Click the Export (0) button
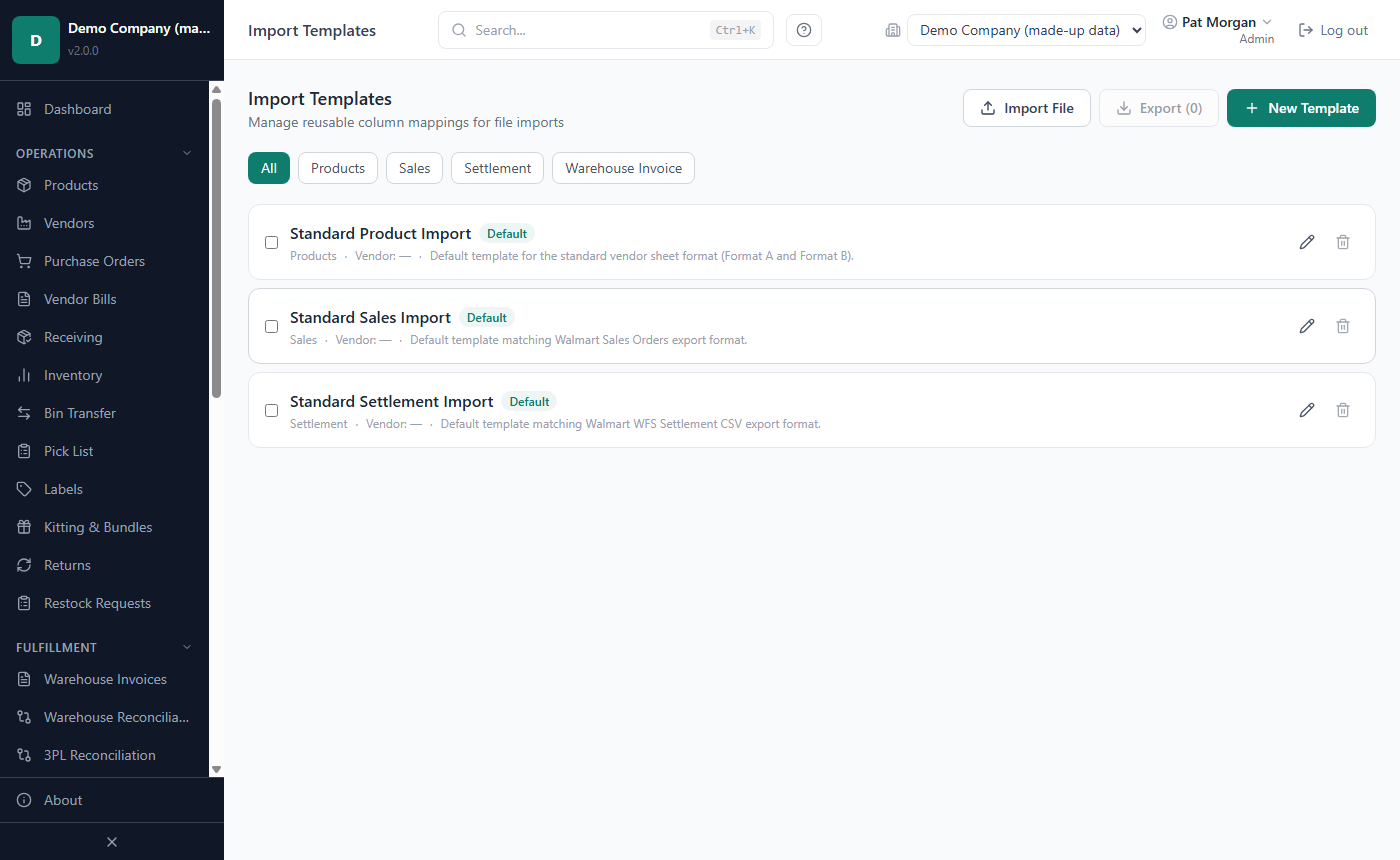 tap(1159, 108)
